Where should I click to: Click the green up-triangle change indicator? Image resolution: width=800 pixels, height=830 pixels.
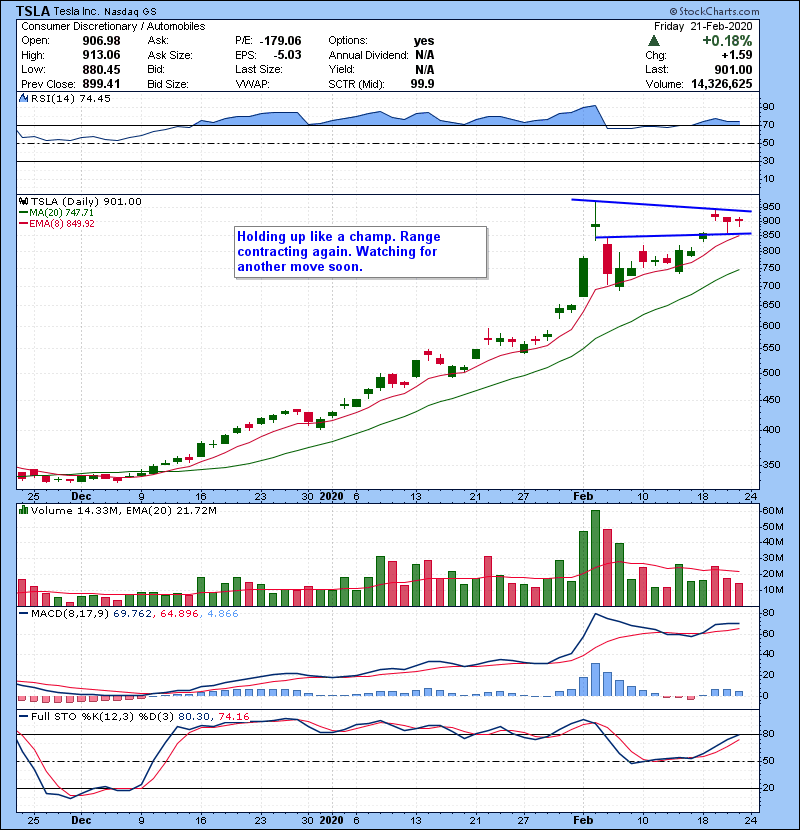pos(654,40)
